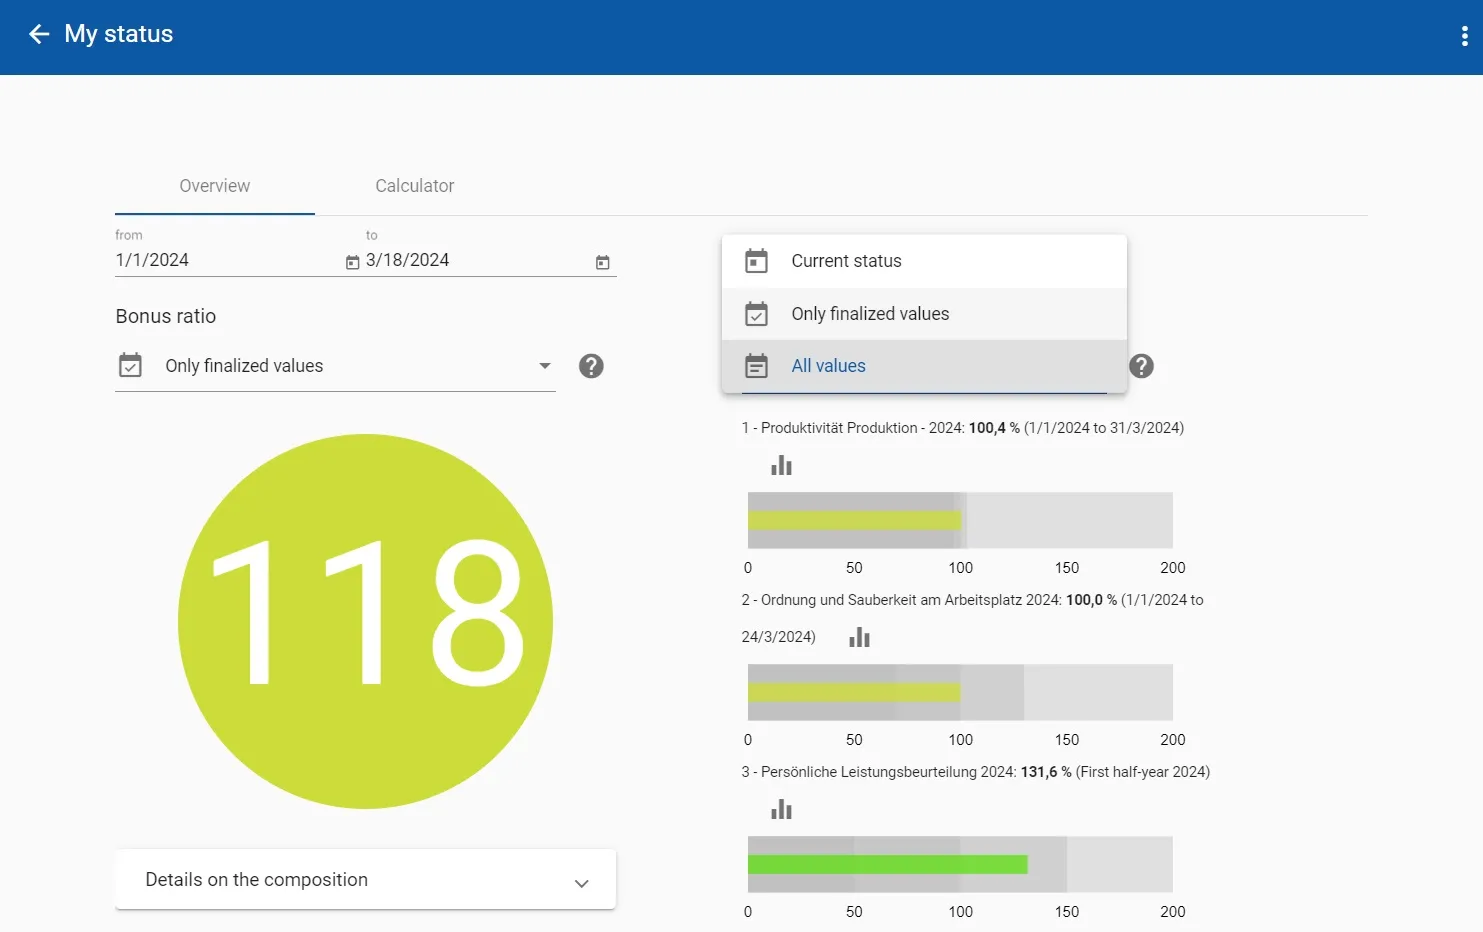This screenshot has width=1483, height=932.
Task: Open bar chart icon for Ordnung und Sauberkeit
Action: [x=859, y=638]
